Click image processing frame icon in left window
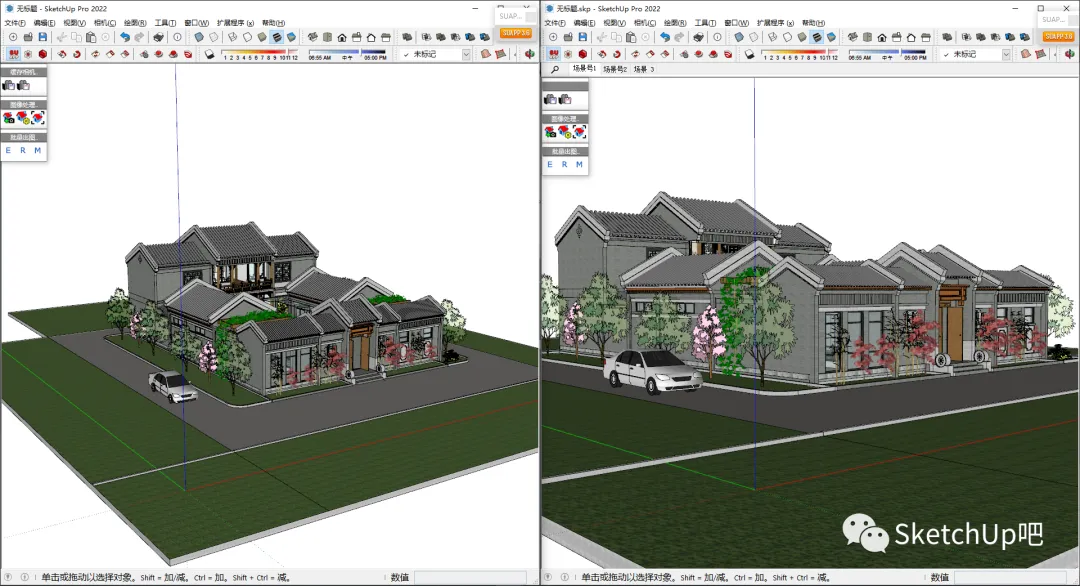 (37, 118)
